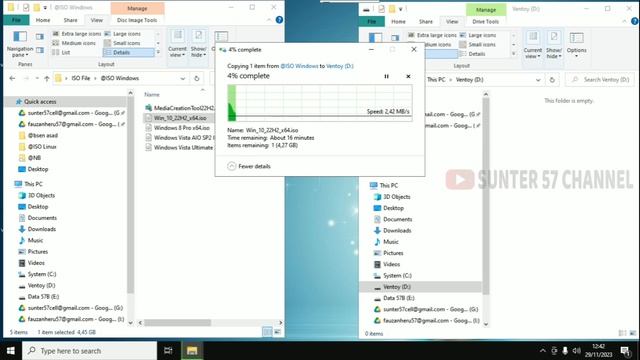
Task: Select Extra large icons layout in left window
Action: pyautogui.click(x=77, y=34)
